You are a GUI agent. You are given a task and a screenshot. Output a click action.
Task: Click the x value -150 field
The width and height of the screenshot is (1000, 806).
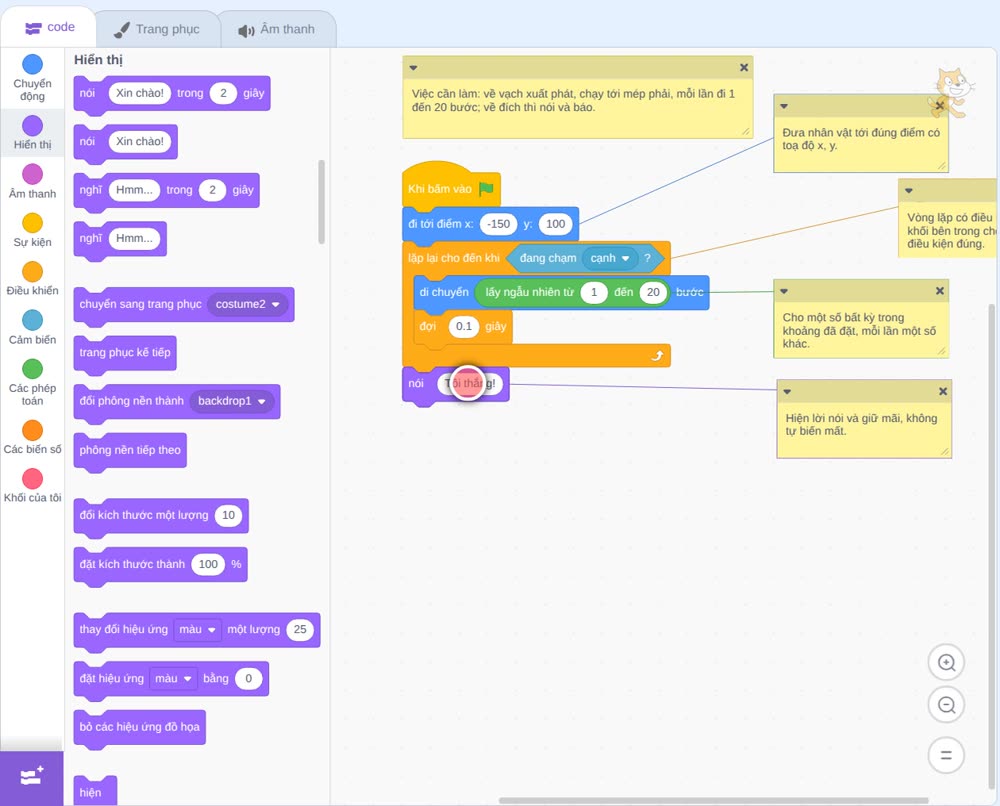click(x=498, y=224)
